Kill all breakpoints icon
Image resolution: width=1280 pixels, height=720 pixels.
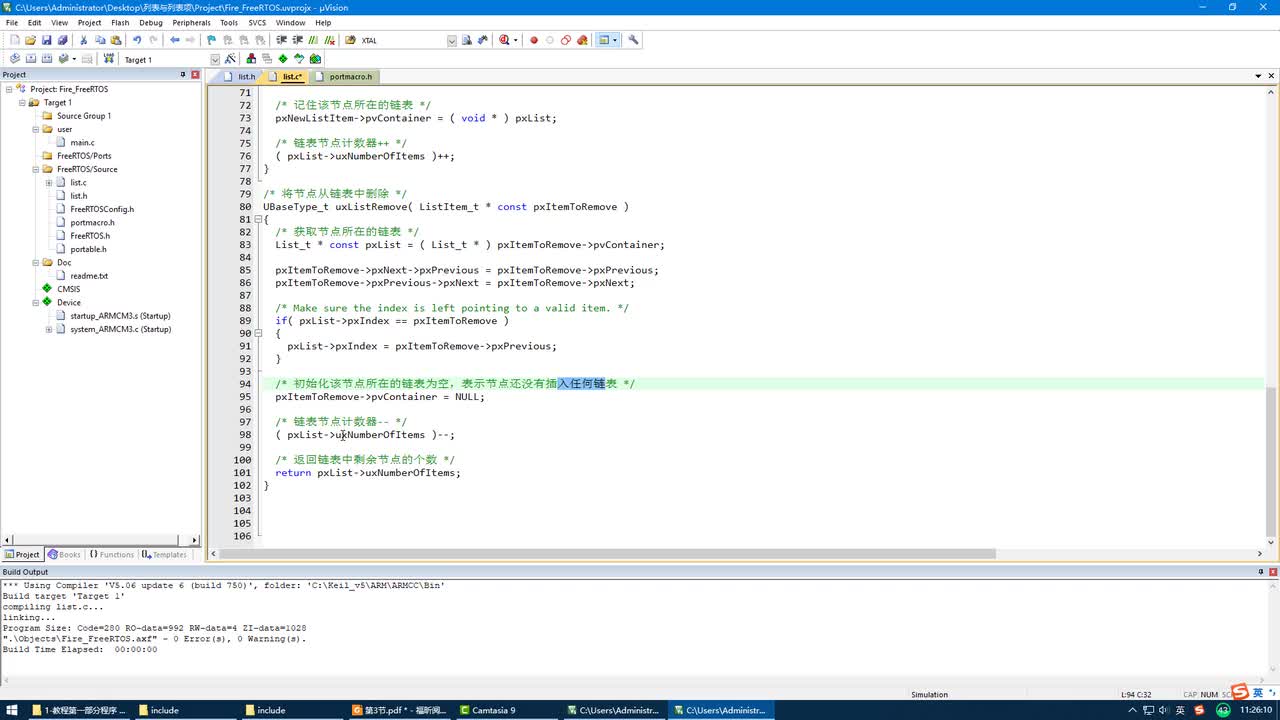click(582, 40)
